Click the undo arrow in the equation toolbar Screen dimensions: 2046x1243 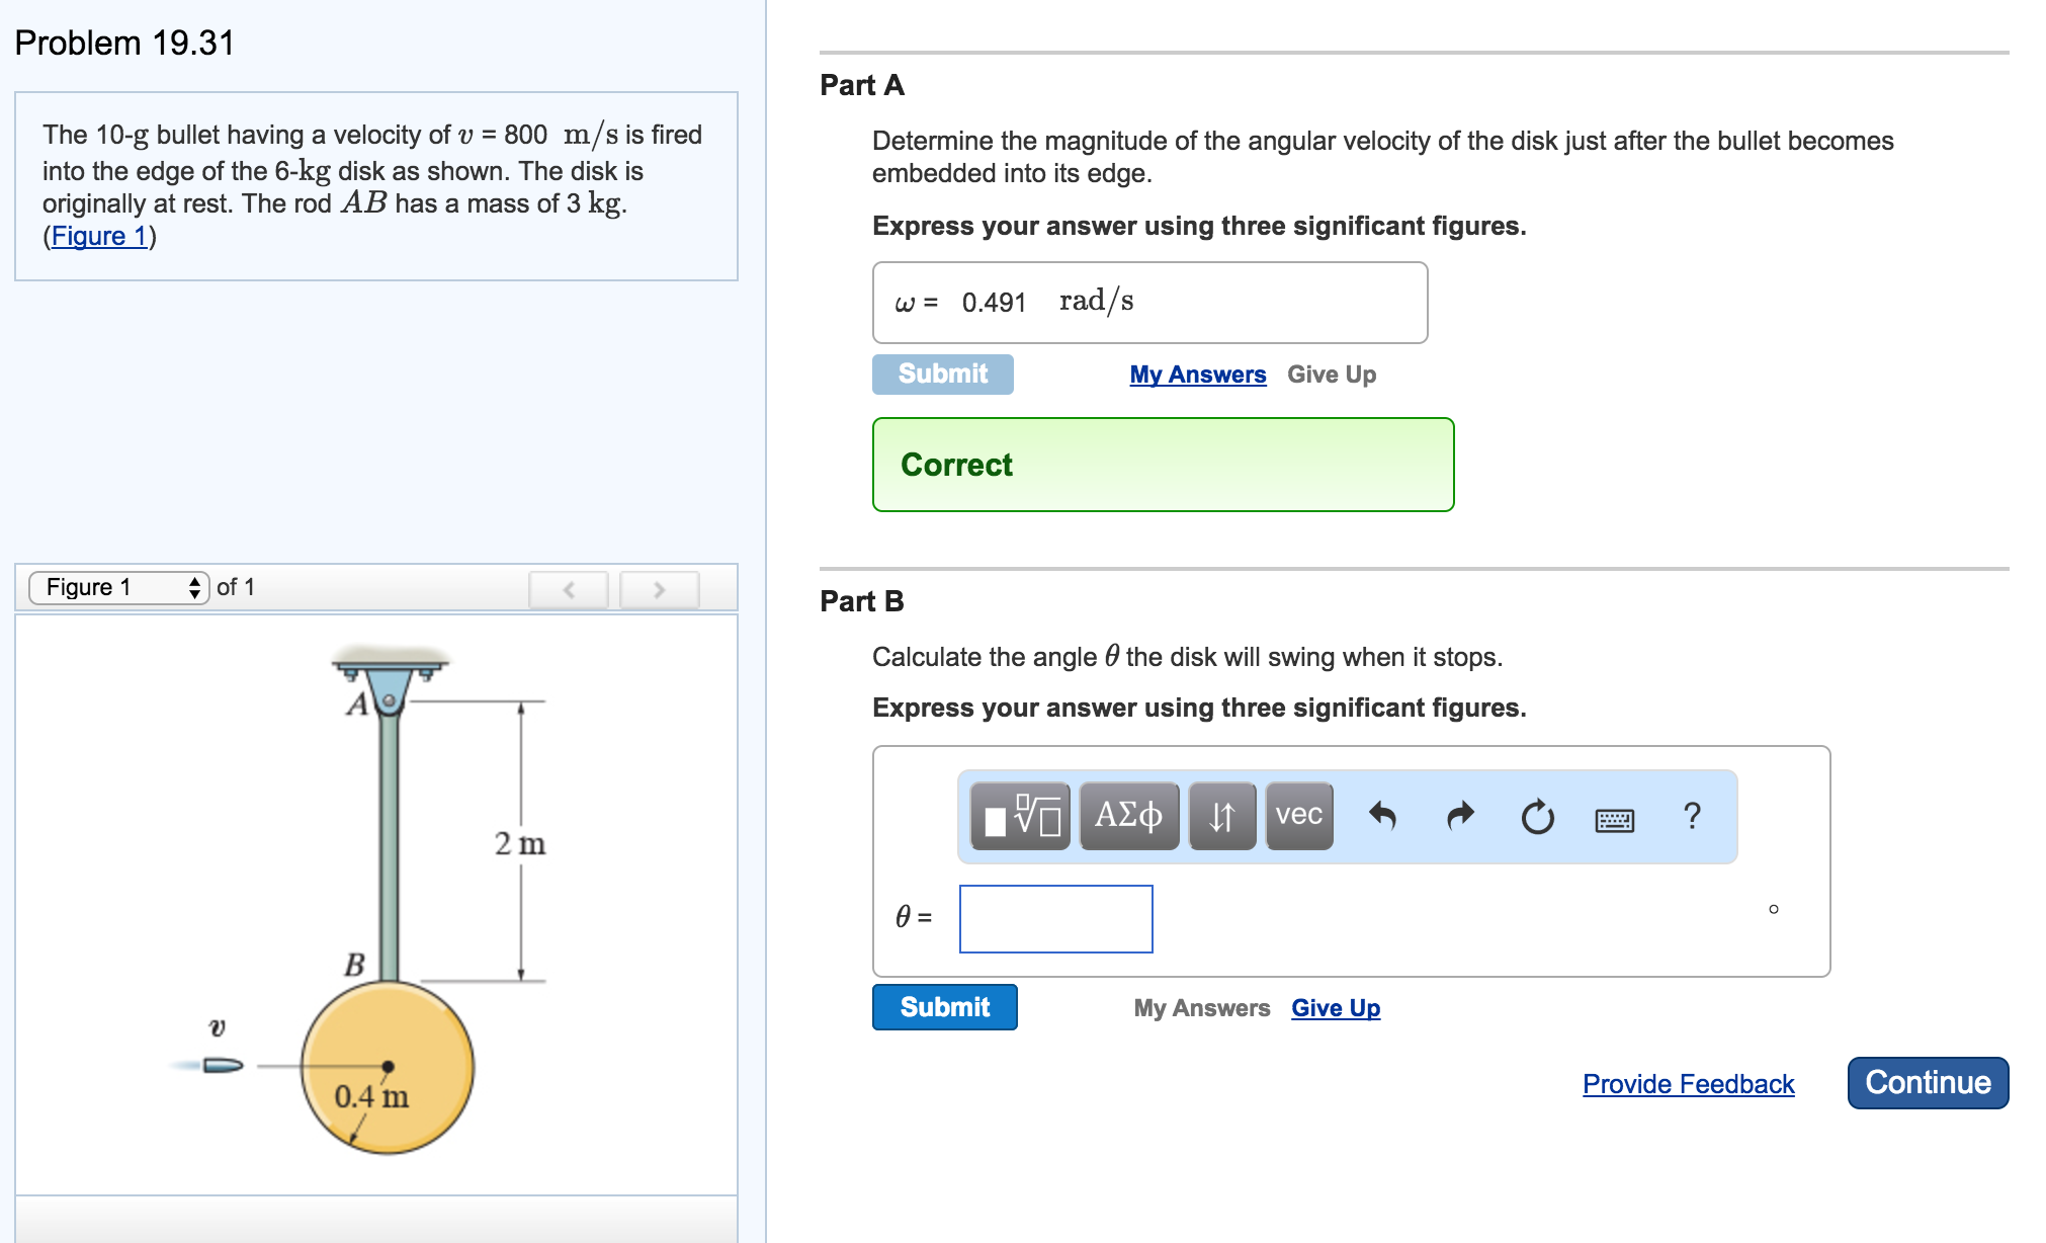click(x=1382, y=816)
